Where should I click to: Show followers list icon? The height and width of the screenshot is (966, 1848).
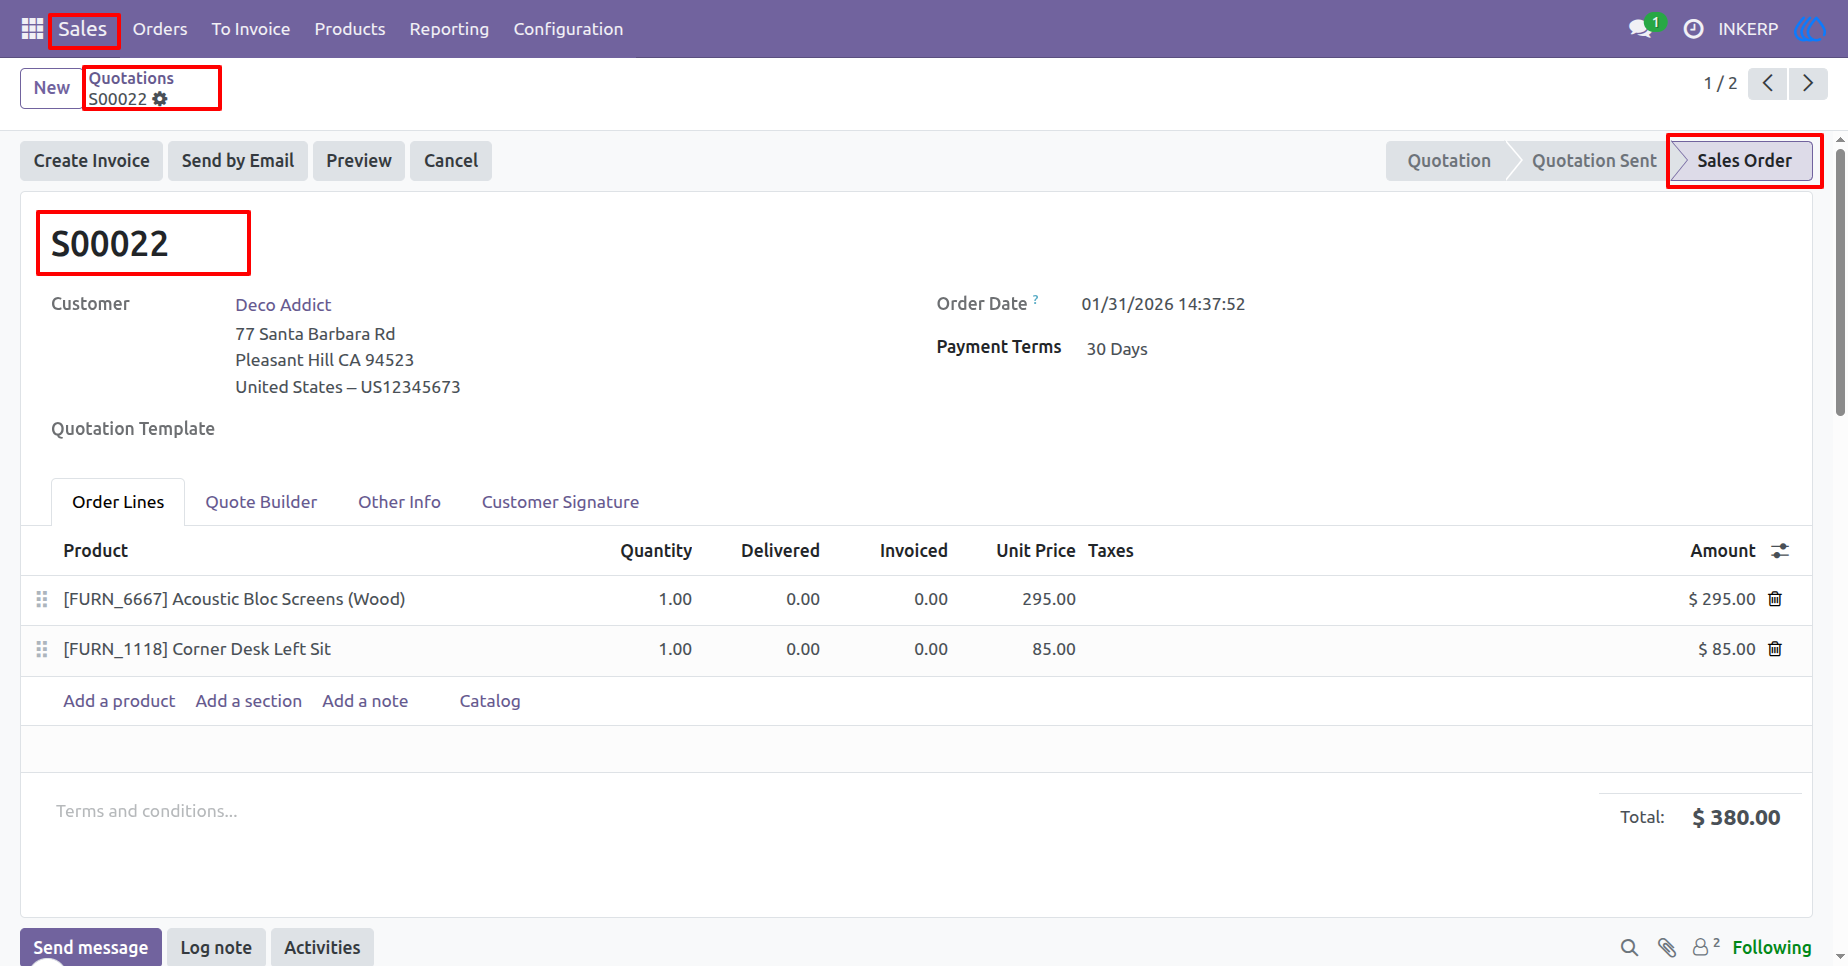1705,946
